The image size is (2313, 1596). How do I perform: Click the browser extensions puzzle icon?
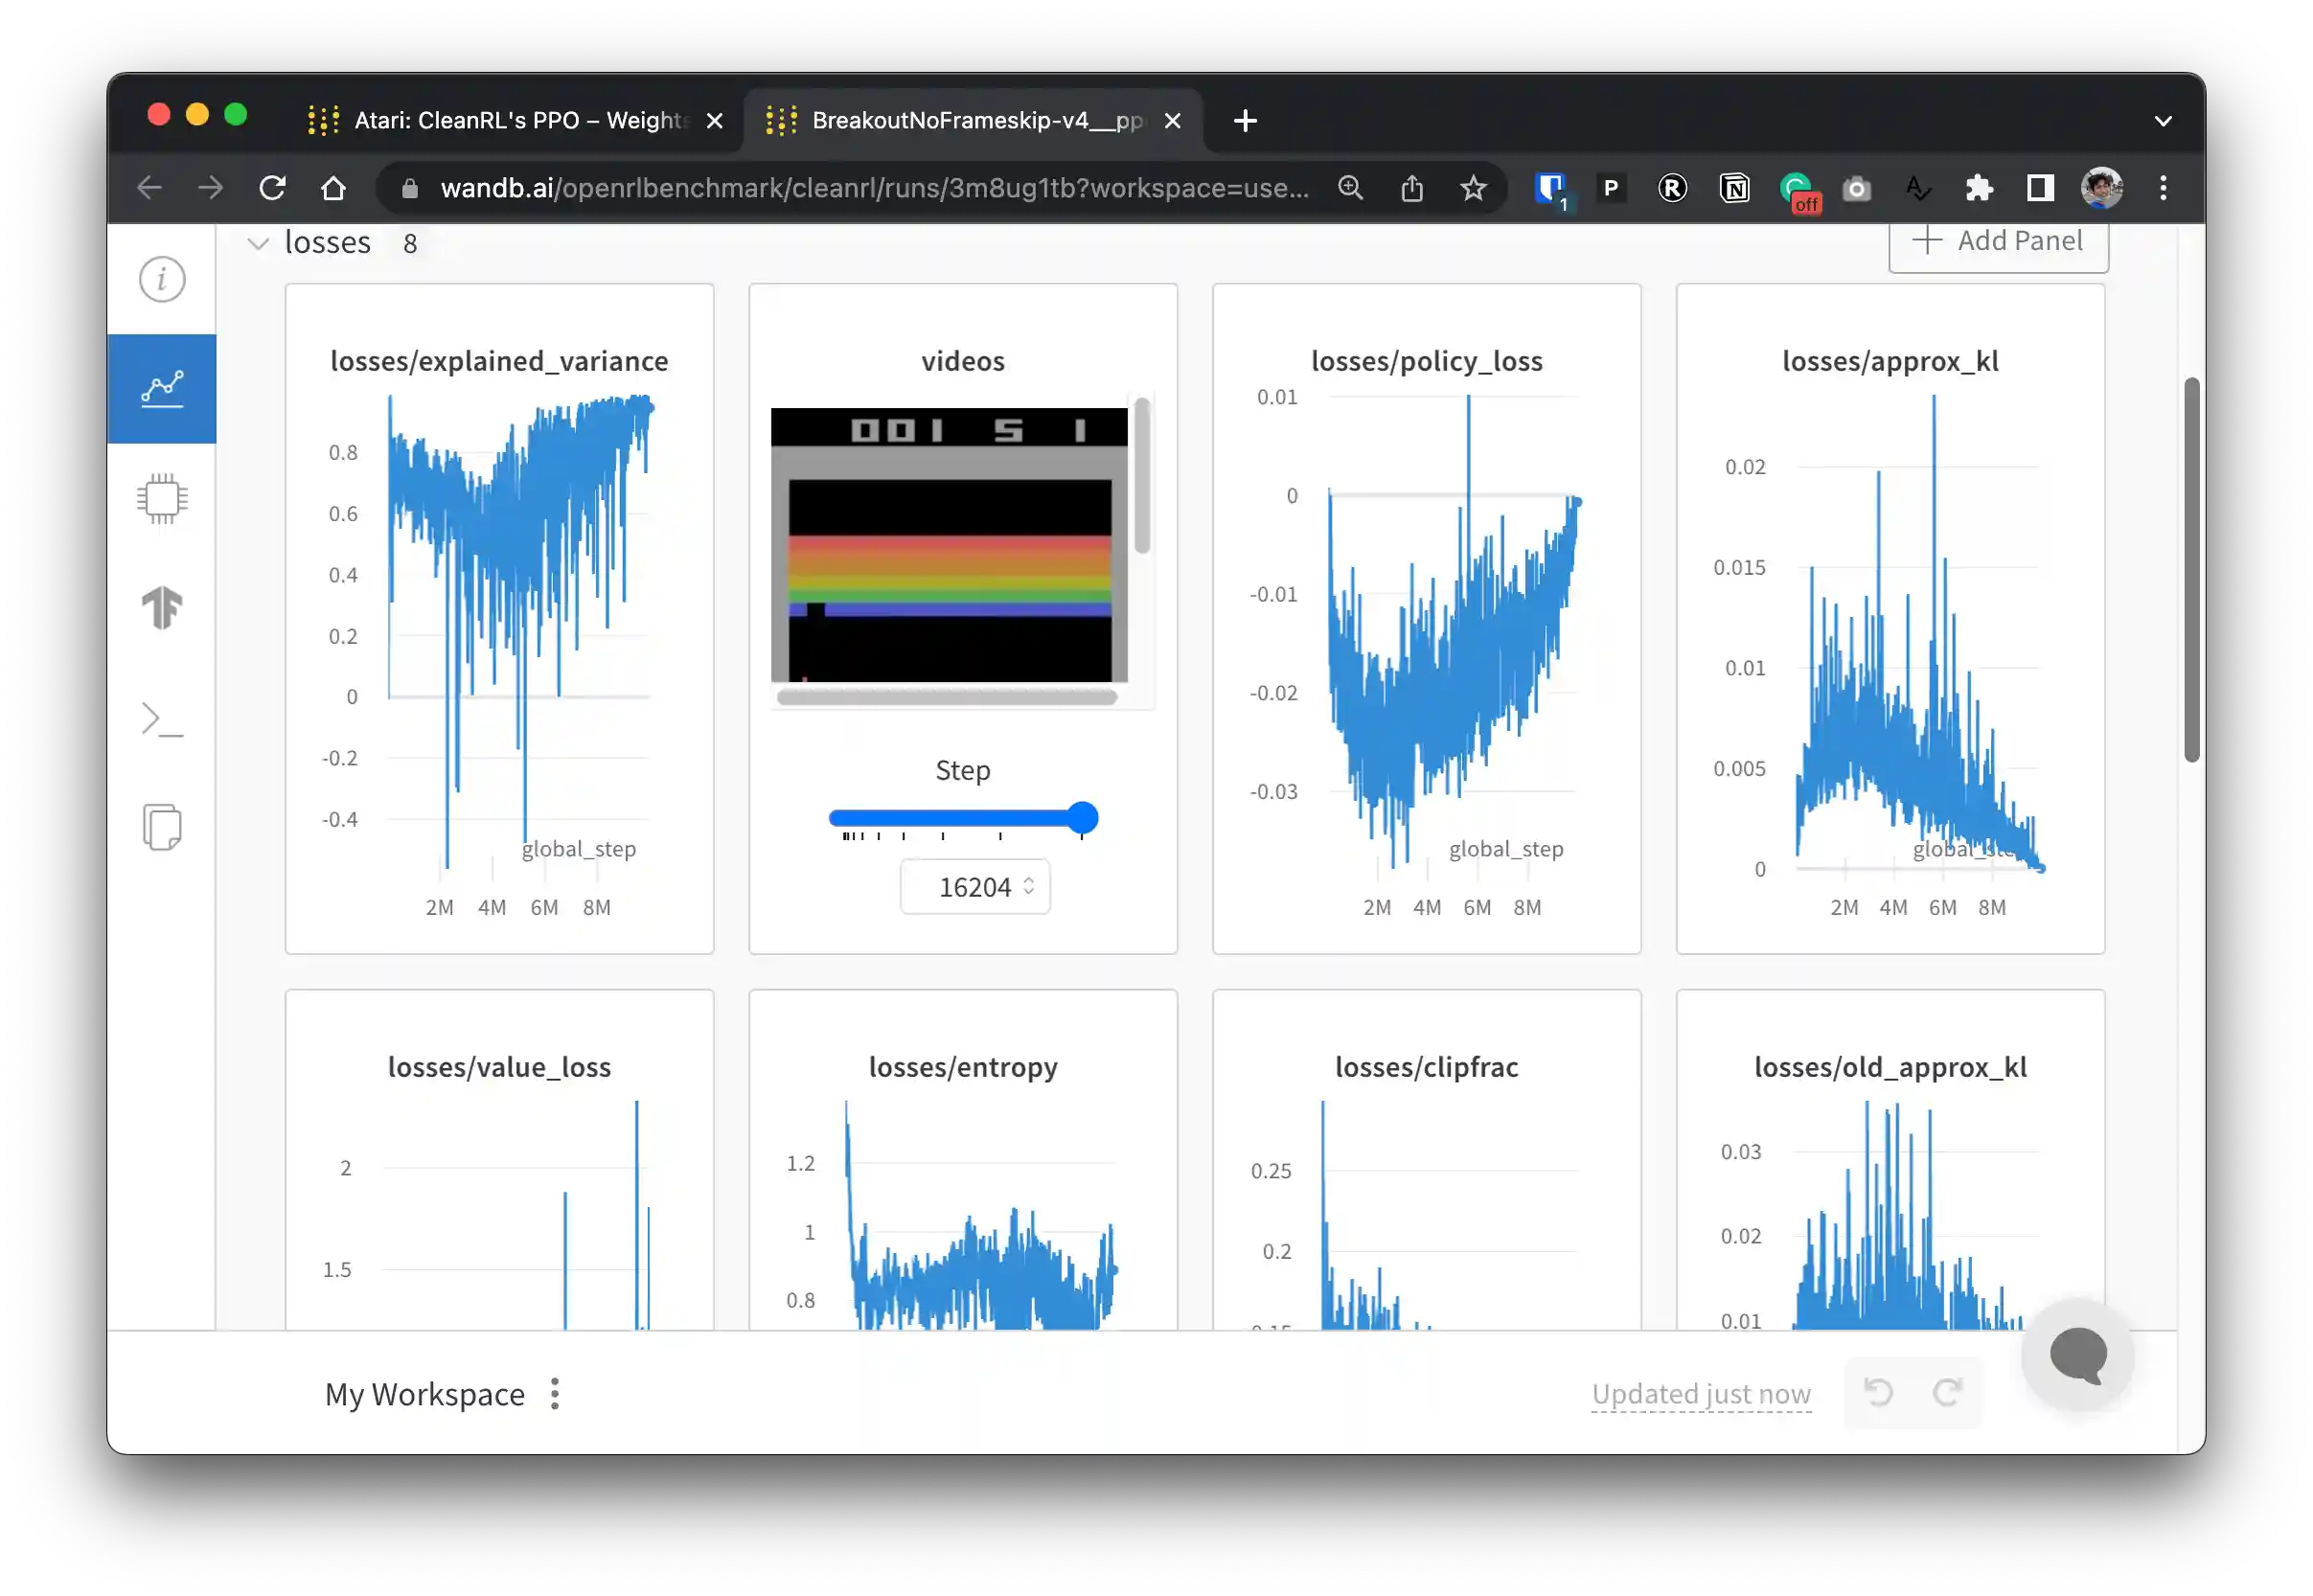pos(1979,188)
